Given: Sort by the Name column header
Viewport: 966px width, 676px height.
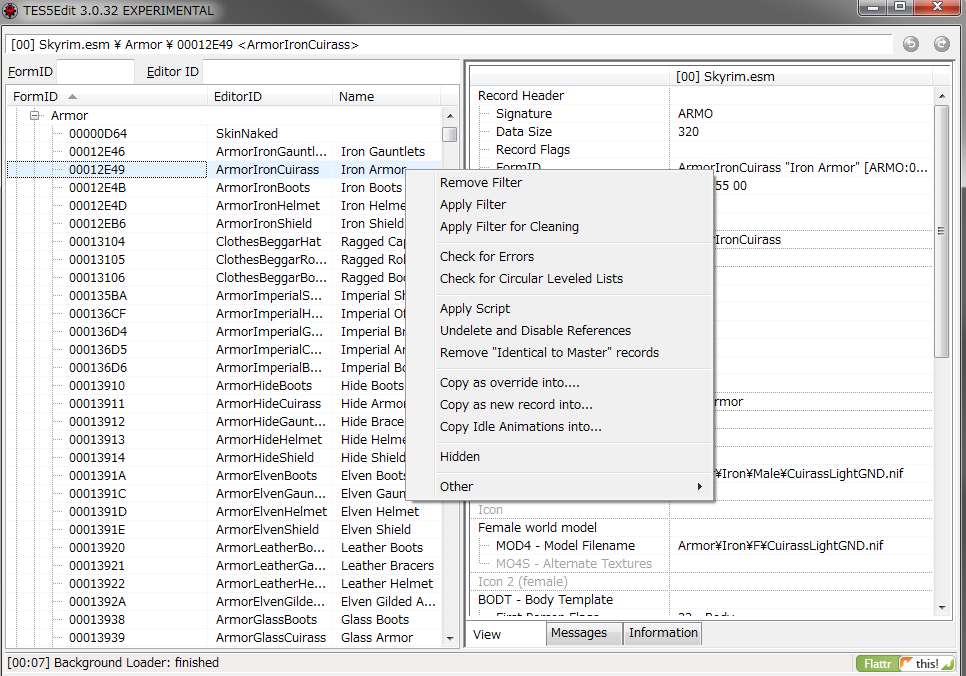Looking at the screenshot, I should [x=386, y=97].
